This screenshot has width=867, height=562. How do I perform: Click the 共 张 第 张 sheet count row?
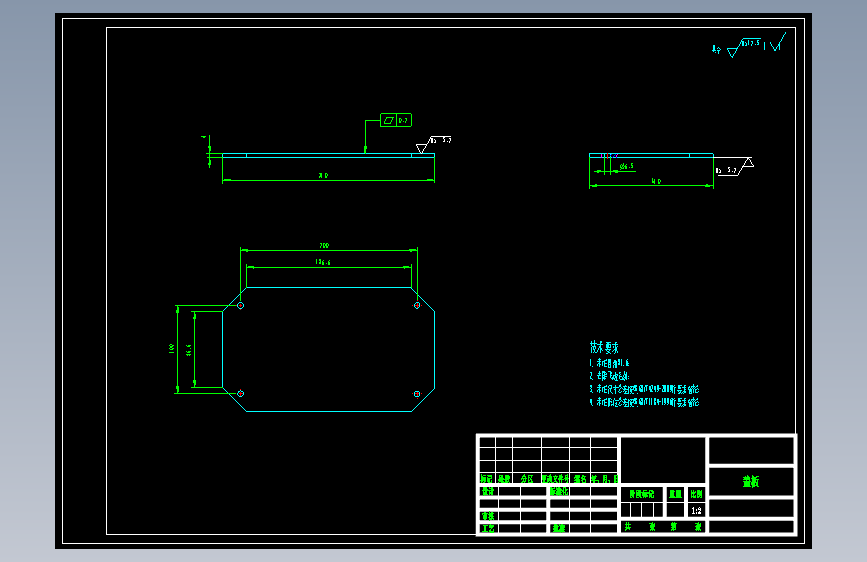662,527
